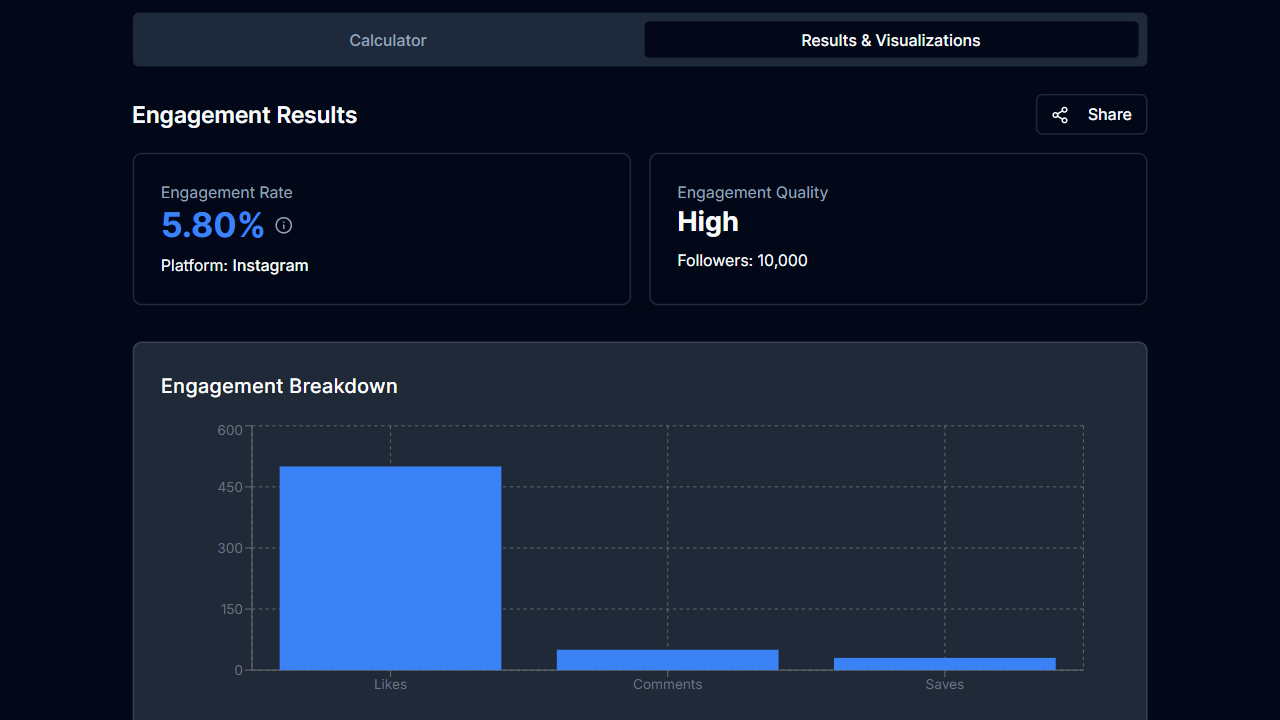The height and width of the screenshot is (720, 1280).
Task: Click the Likes bar in chart
Action: 390,568
